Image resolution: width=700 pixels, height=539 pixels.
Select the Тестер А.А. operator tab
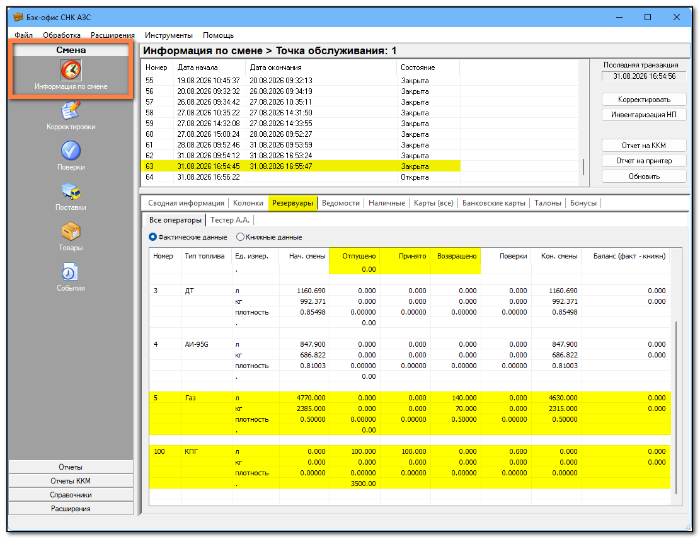[230, 220]
